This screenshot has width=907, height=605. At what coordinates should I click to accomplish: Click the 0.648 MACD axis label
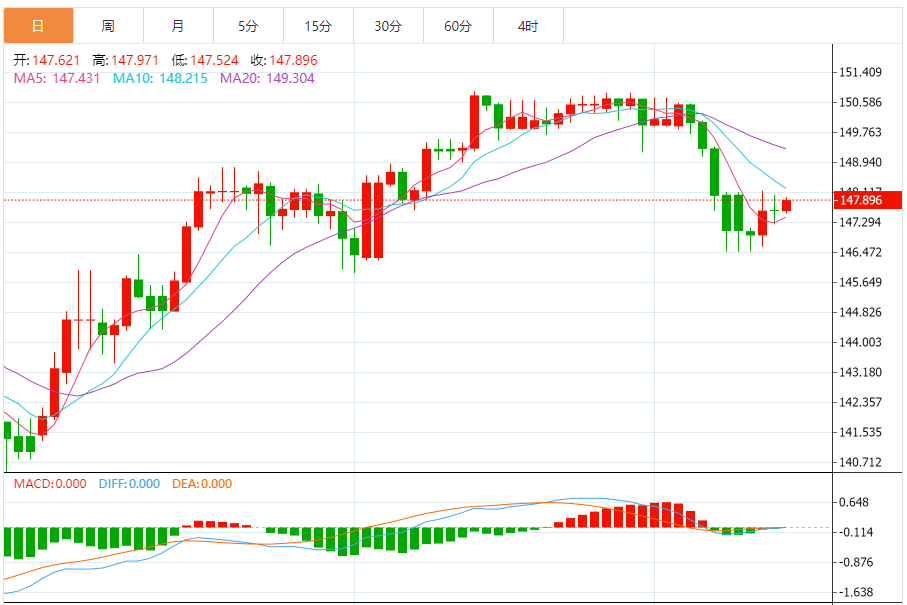click(854, 503)
